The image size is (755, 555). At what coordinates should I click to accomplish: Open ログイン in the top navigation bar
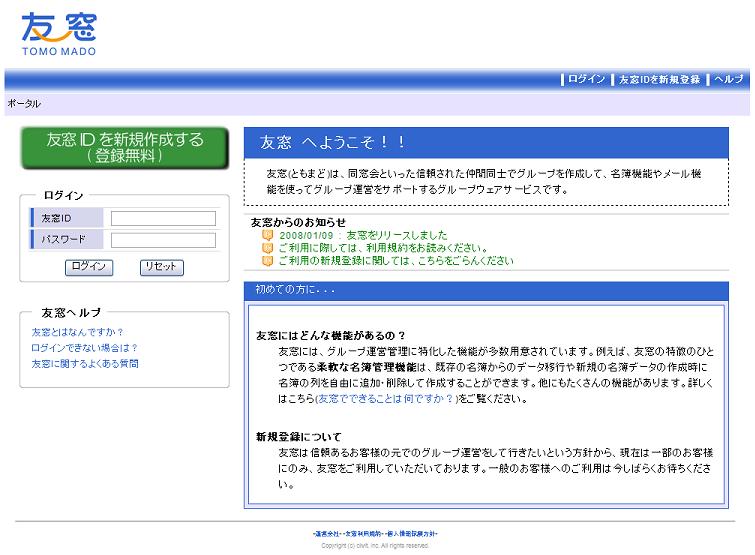[586, 79]
